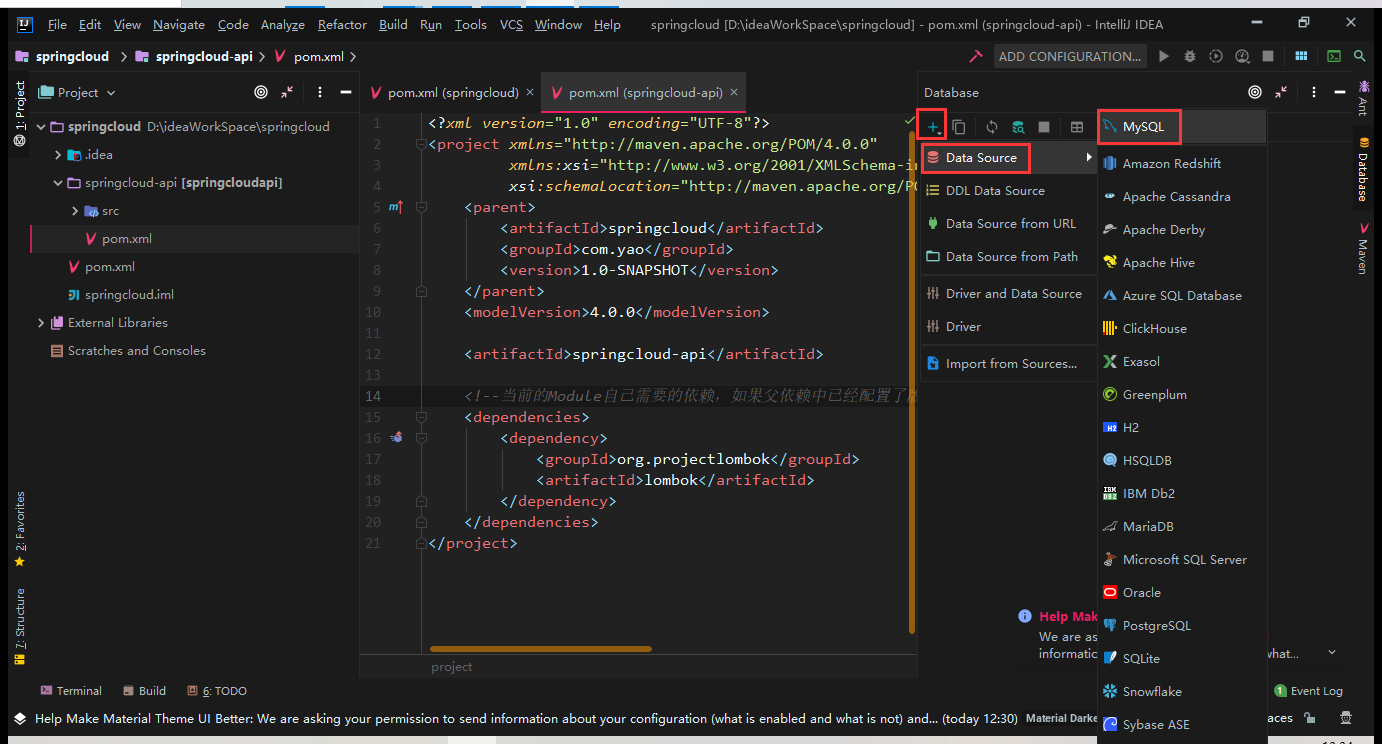Collapse all items in the Database panel
The image size is (1382, 744).
[1282, 92]
